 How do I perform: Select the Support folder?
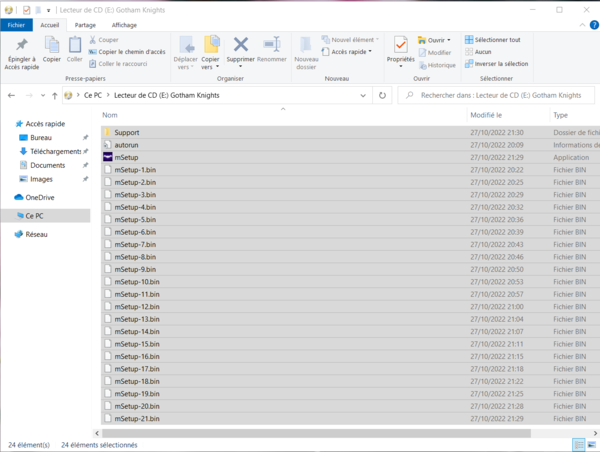click(127, 132)
